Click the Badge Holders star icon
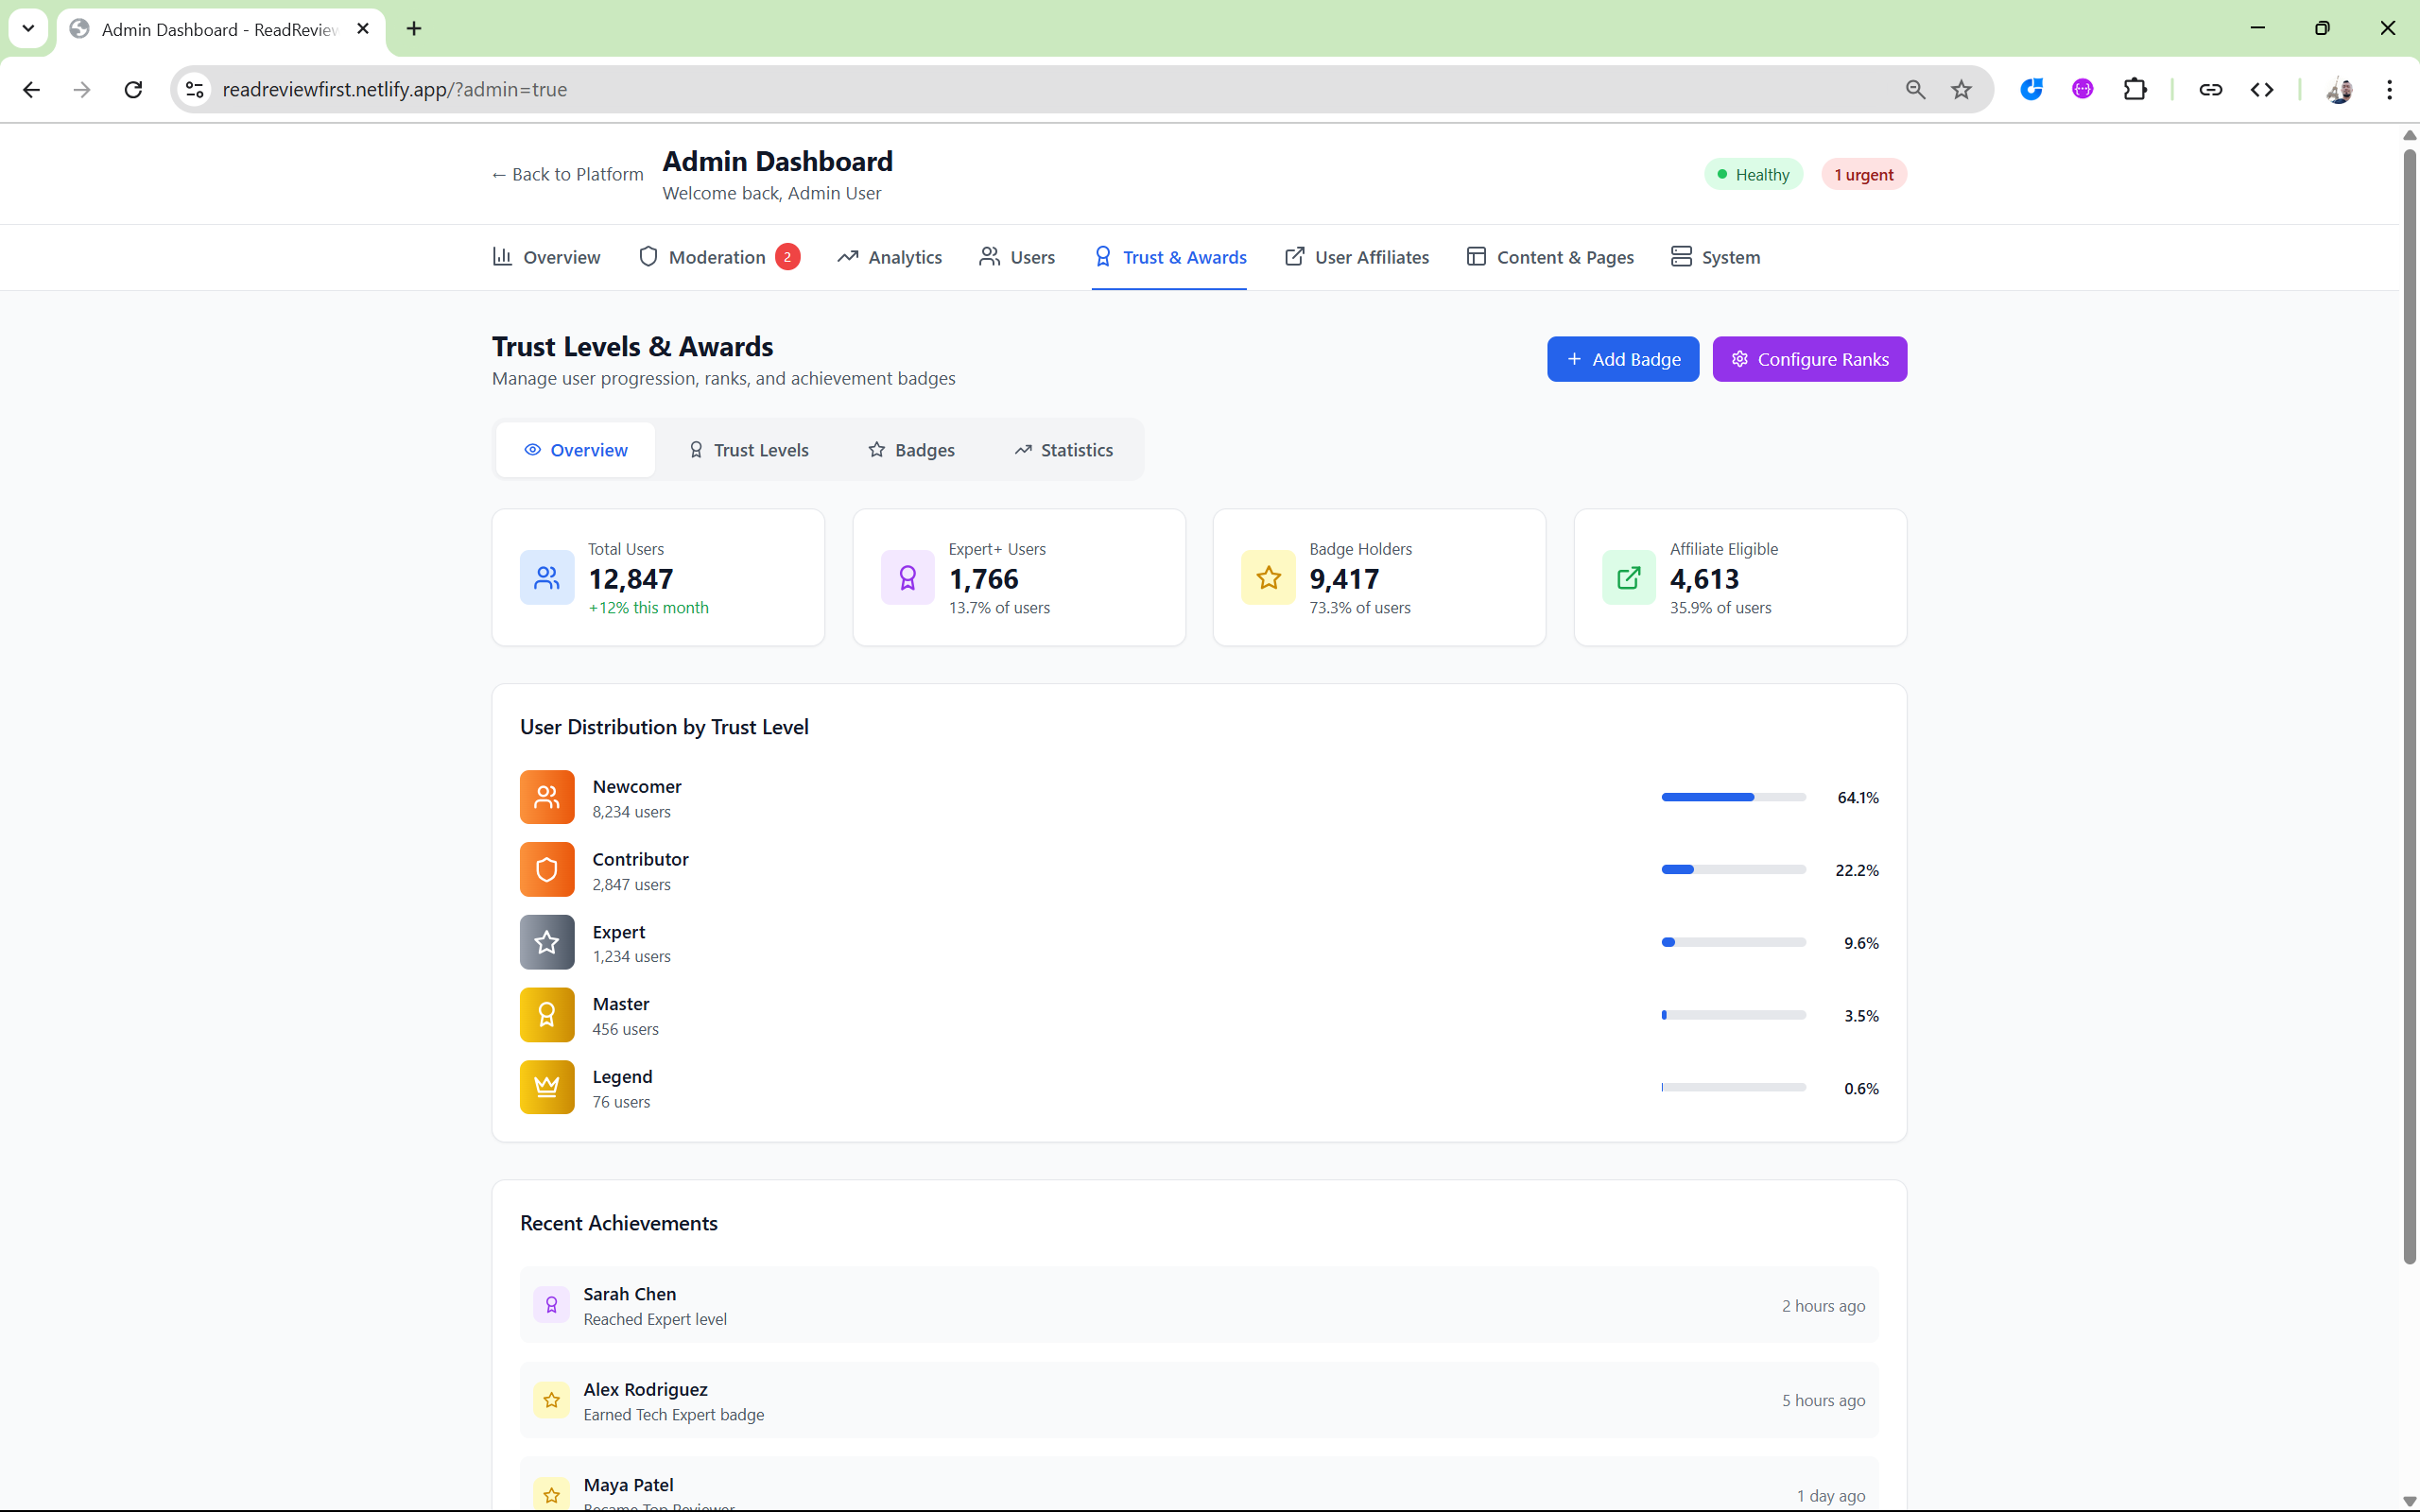The height and width of the screenshot is (1512, 2420). pos(1267,577)
